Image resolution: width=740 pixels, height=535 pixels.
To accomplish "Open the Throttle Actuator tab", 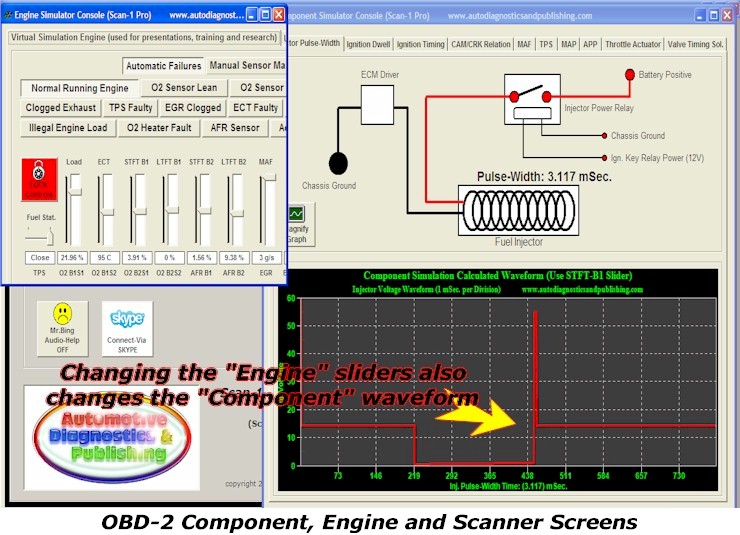I will pyautogui.click(x=632, y=44).
